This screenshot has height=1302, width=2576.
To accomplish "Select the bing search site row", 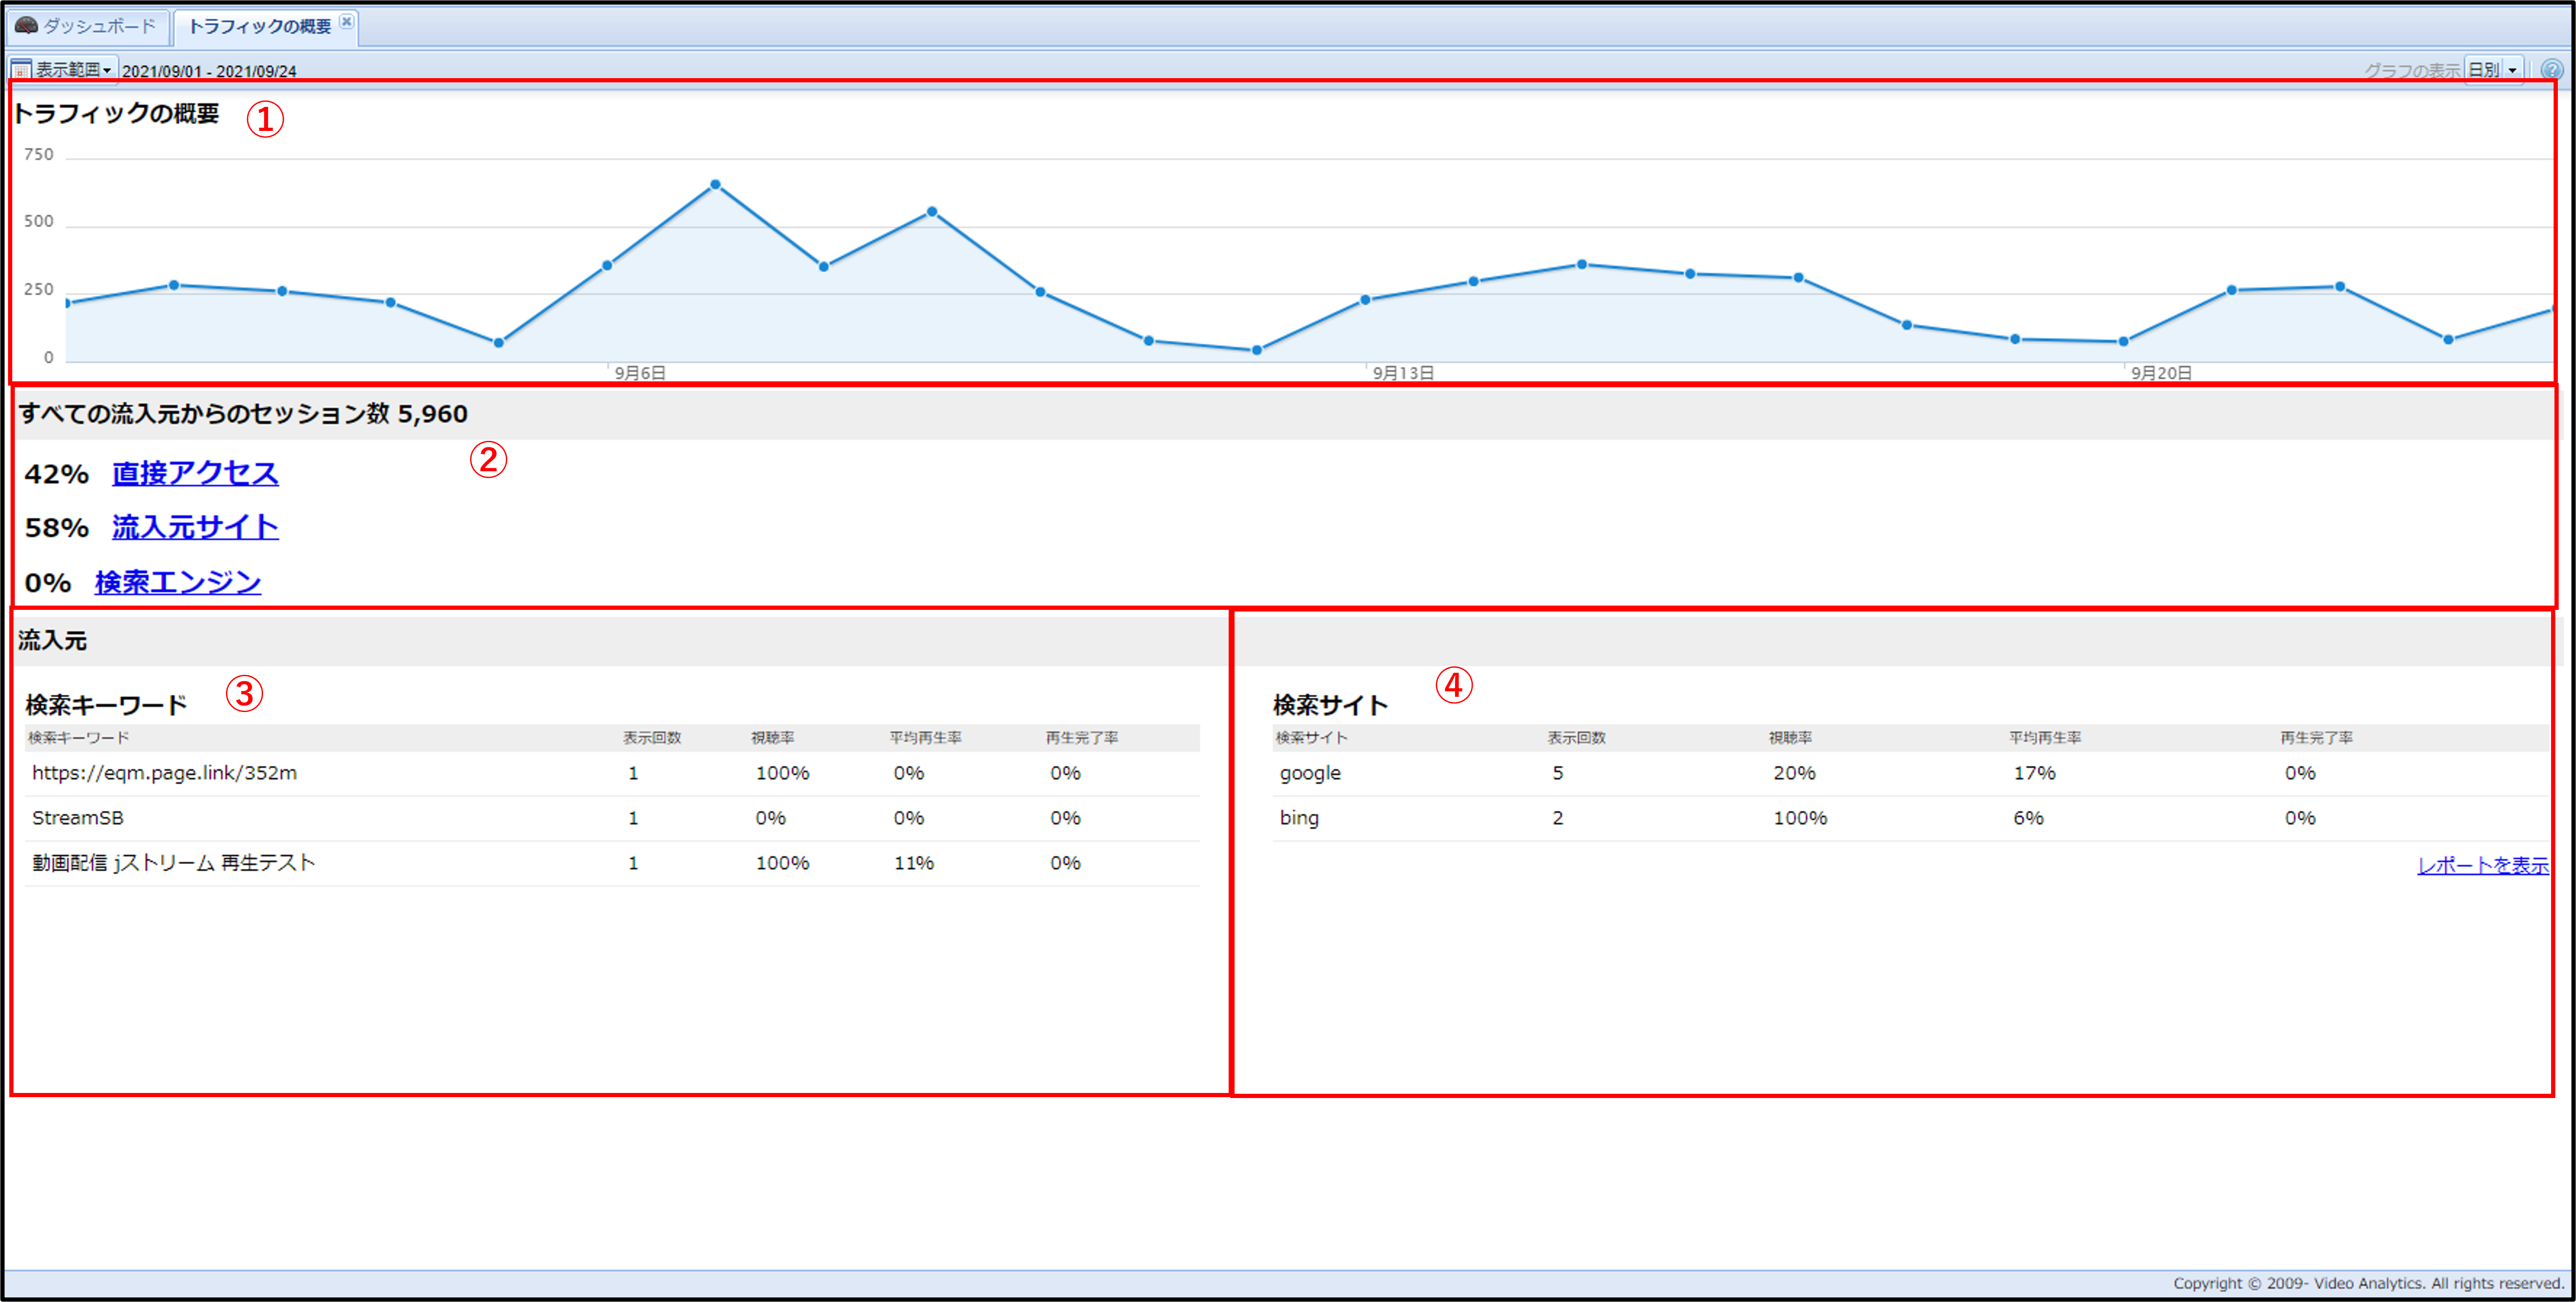I will pos(1911,818).
